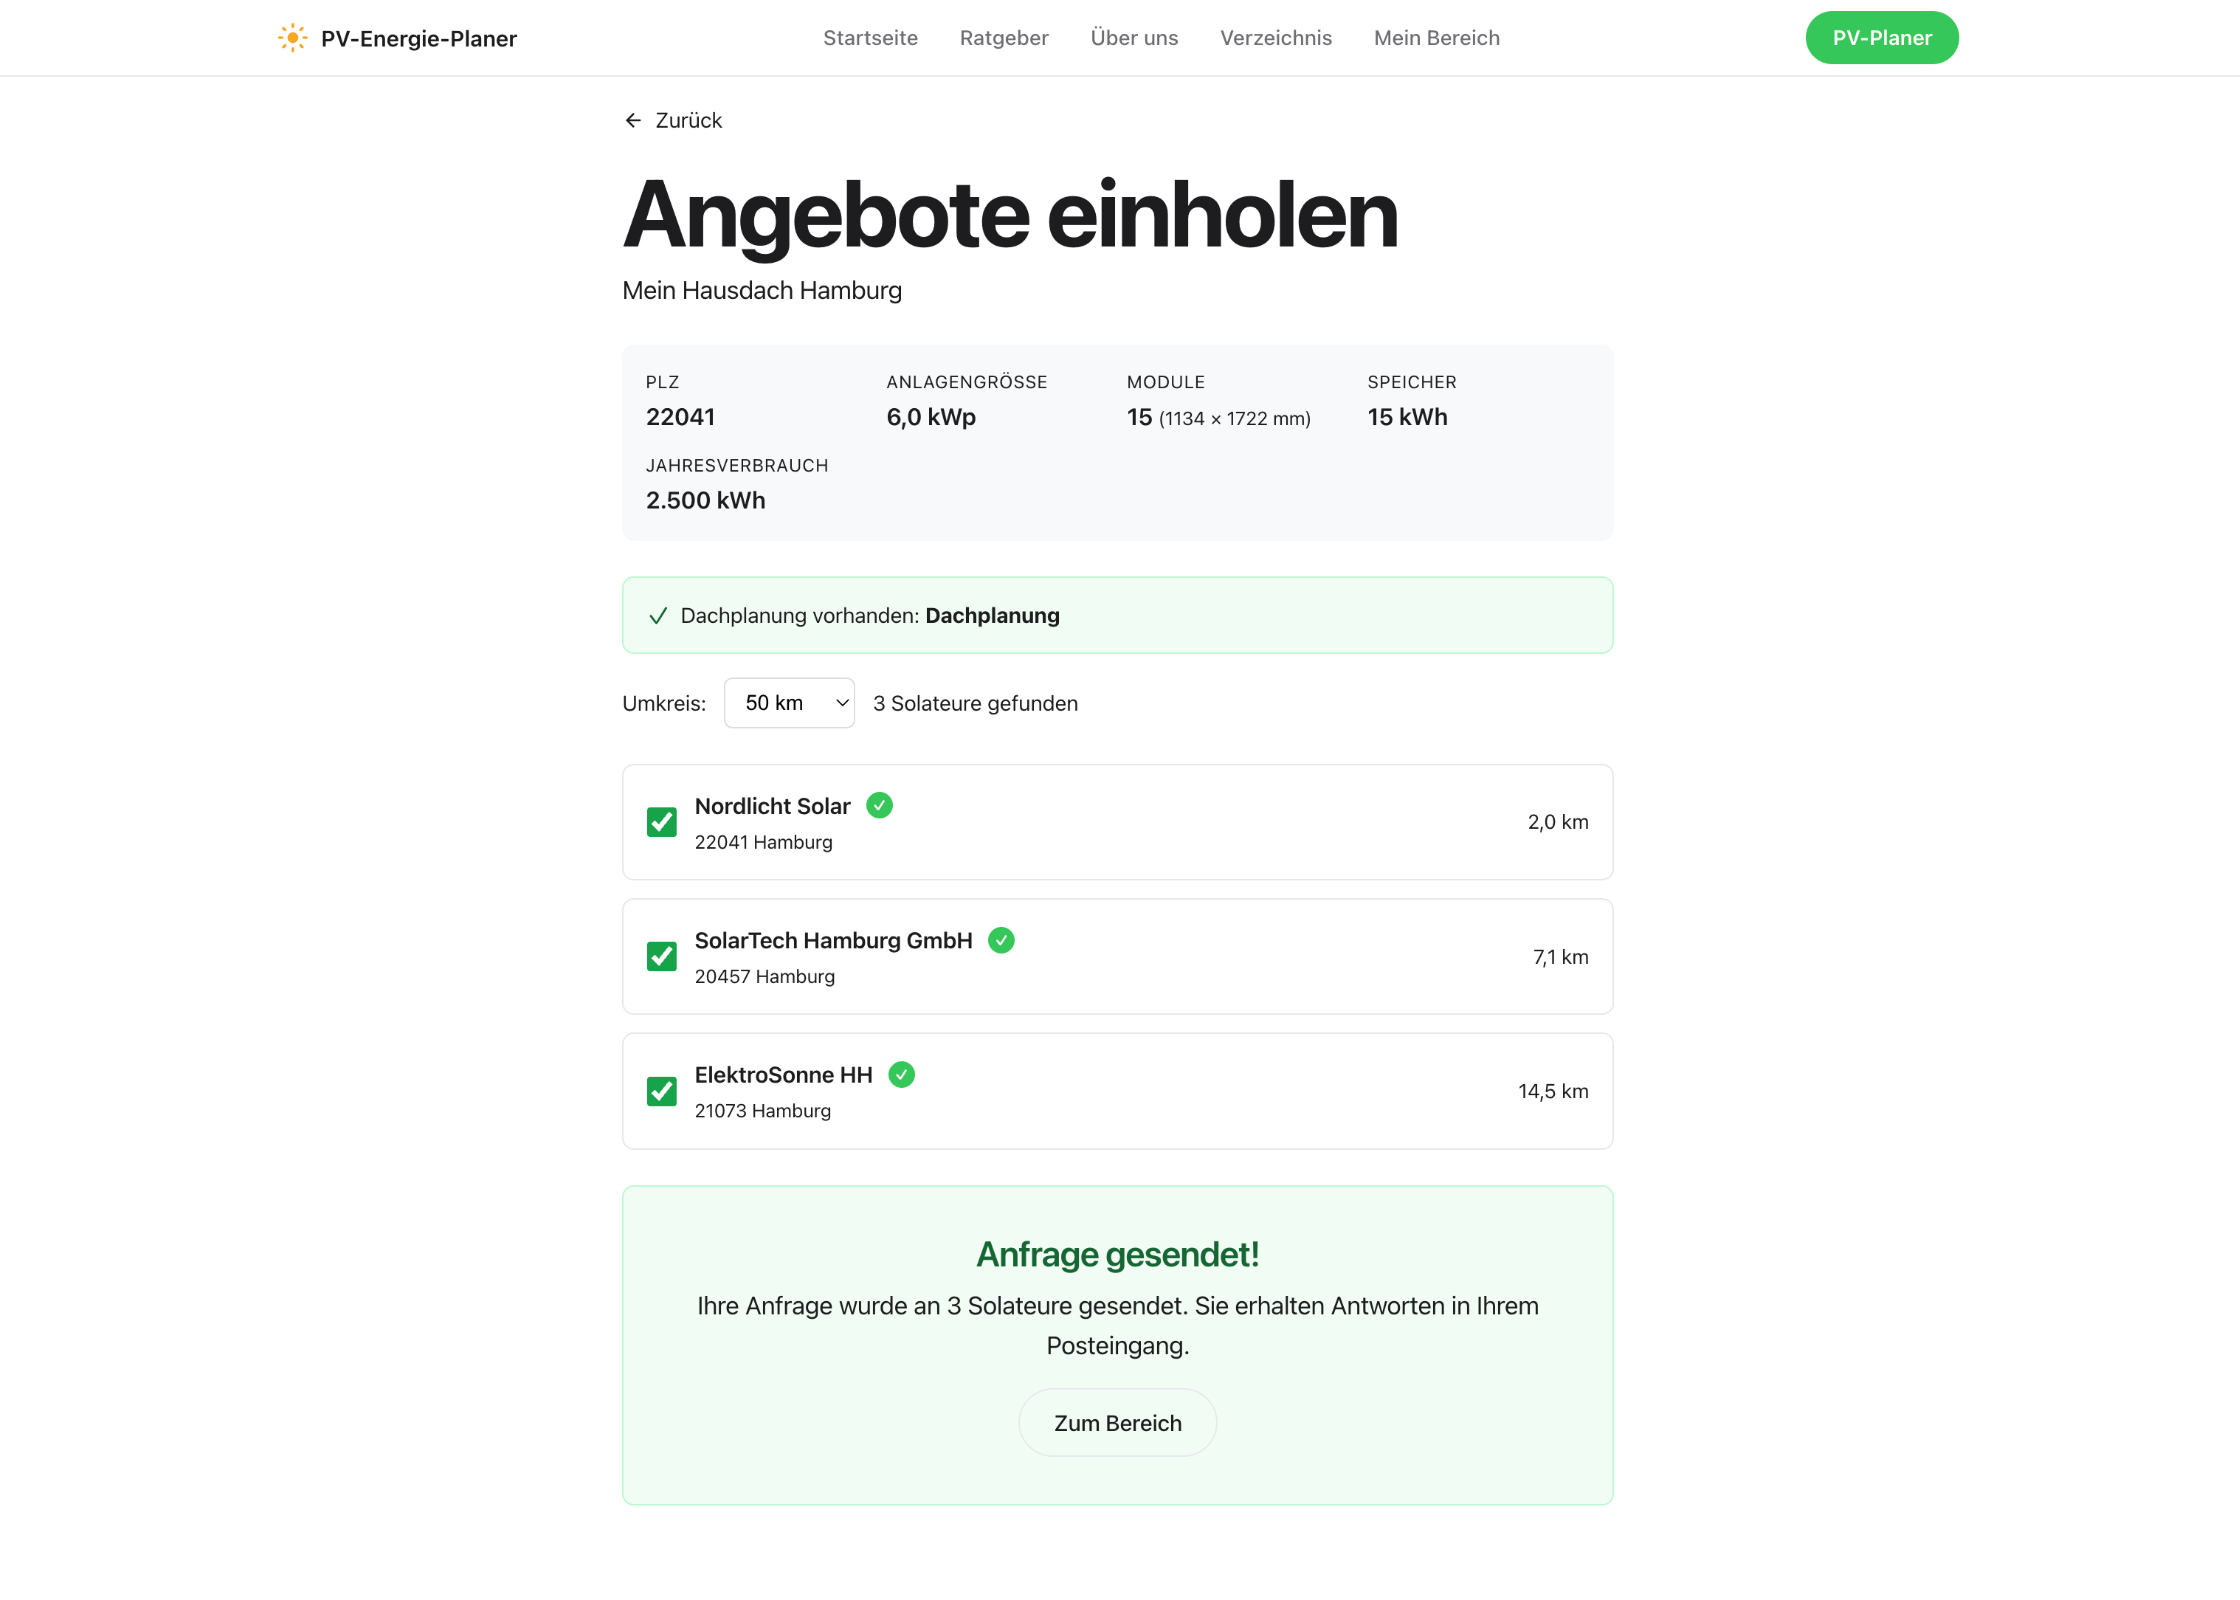The height and width of the screenshot is (1600, 2240).
Task: Open the Umkreis distance dropdown
Action: [789, 702]
